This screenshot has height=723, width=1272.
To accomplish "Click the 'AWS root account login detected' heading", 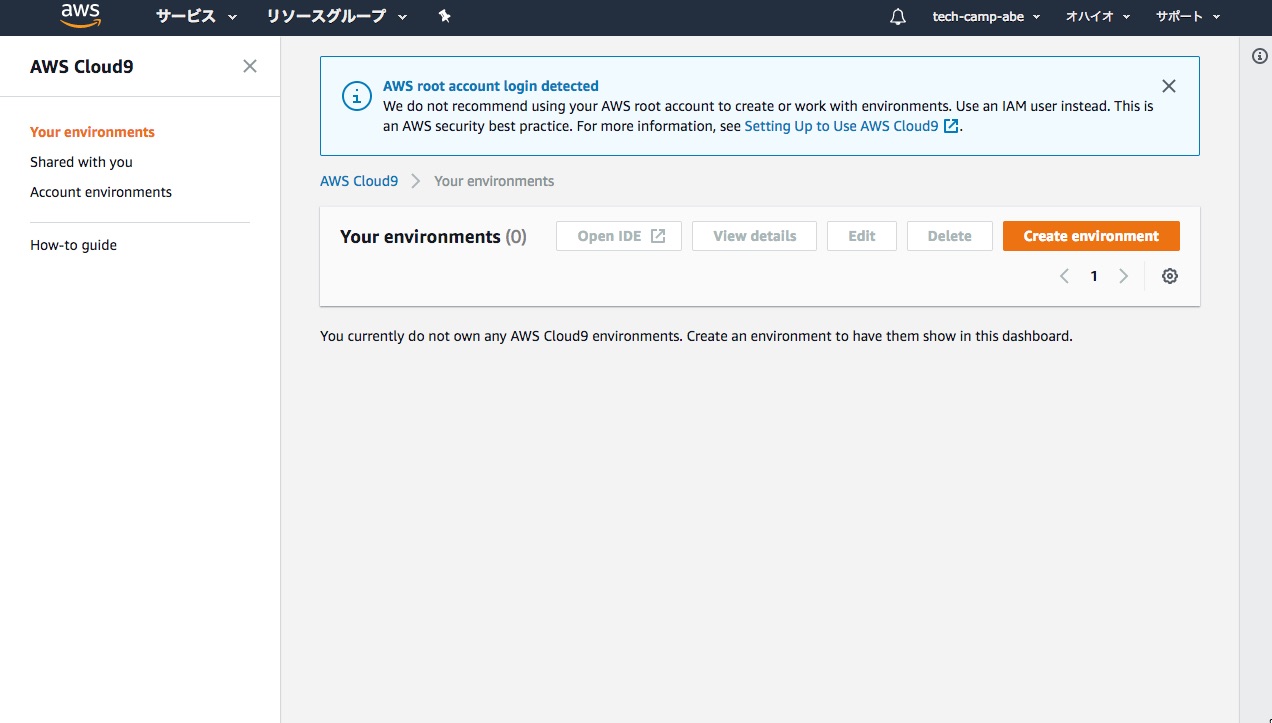I will click(x=491, y=86).
